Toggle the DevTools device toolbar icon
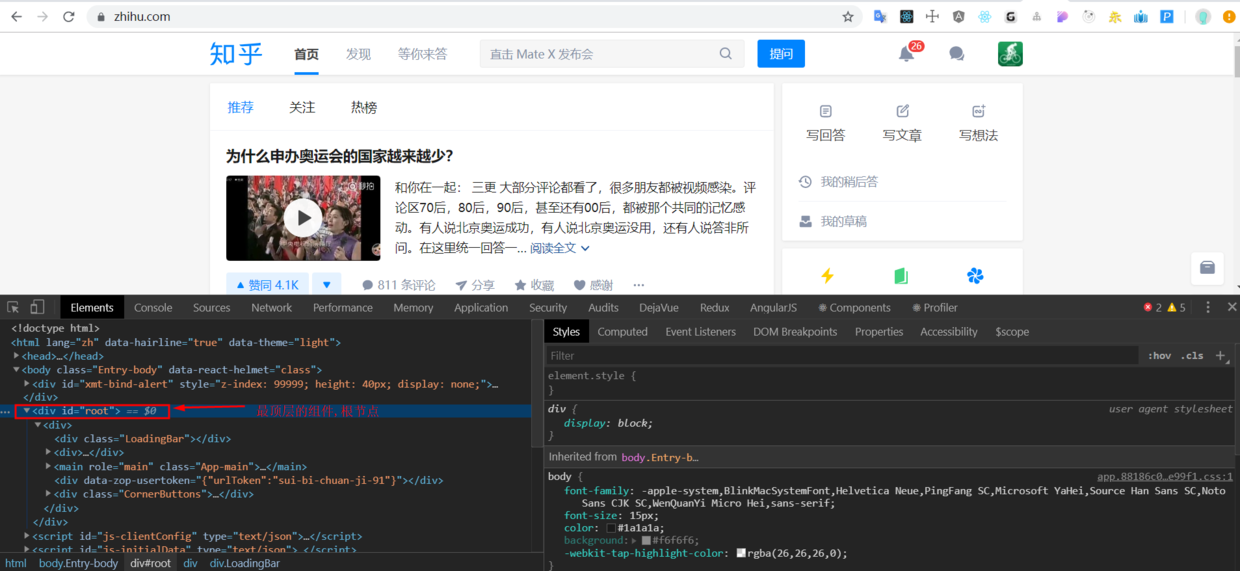 coord(37,307)
